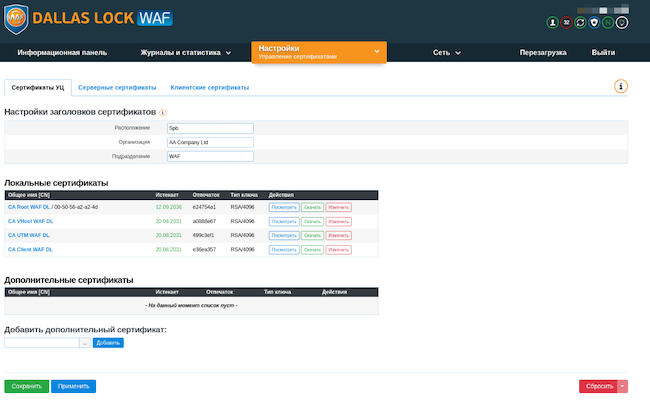Screen dimensions: 650x401
Task: View the CA Root WAF DL certificate
Action: [284, 207]
